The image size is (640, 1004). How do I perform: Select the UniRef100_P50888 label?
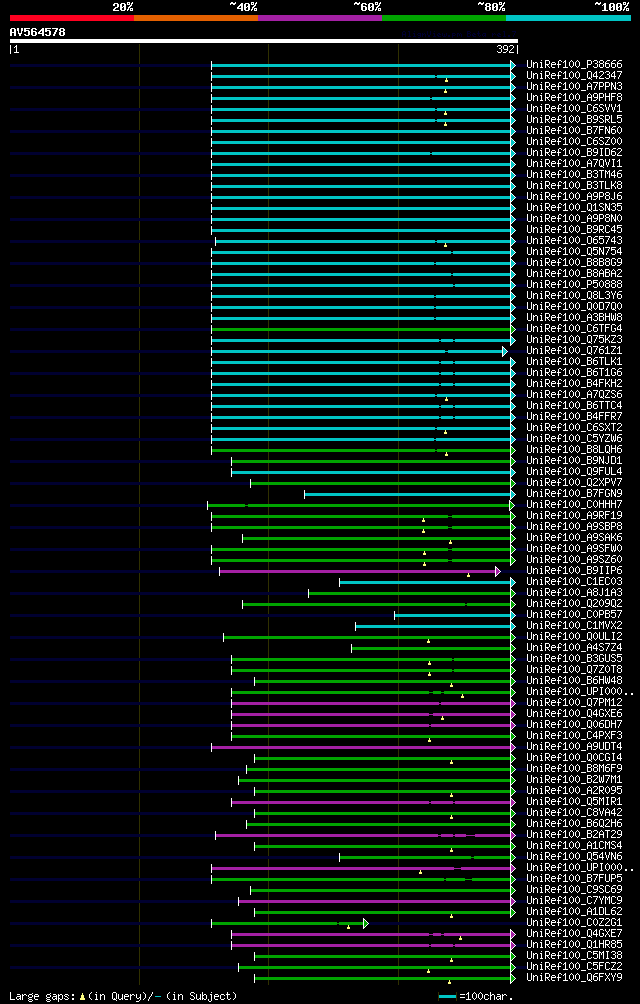574,284
